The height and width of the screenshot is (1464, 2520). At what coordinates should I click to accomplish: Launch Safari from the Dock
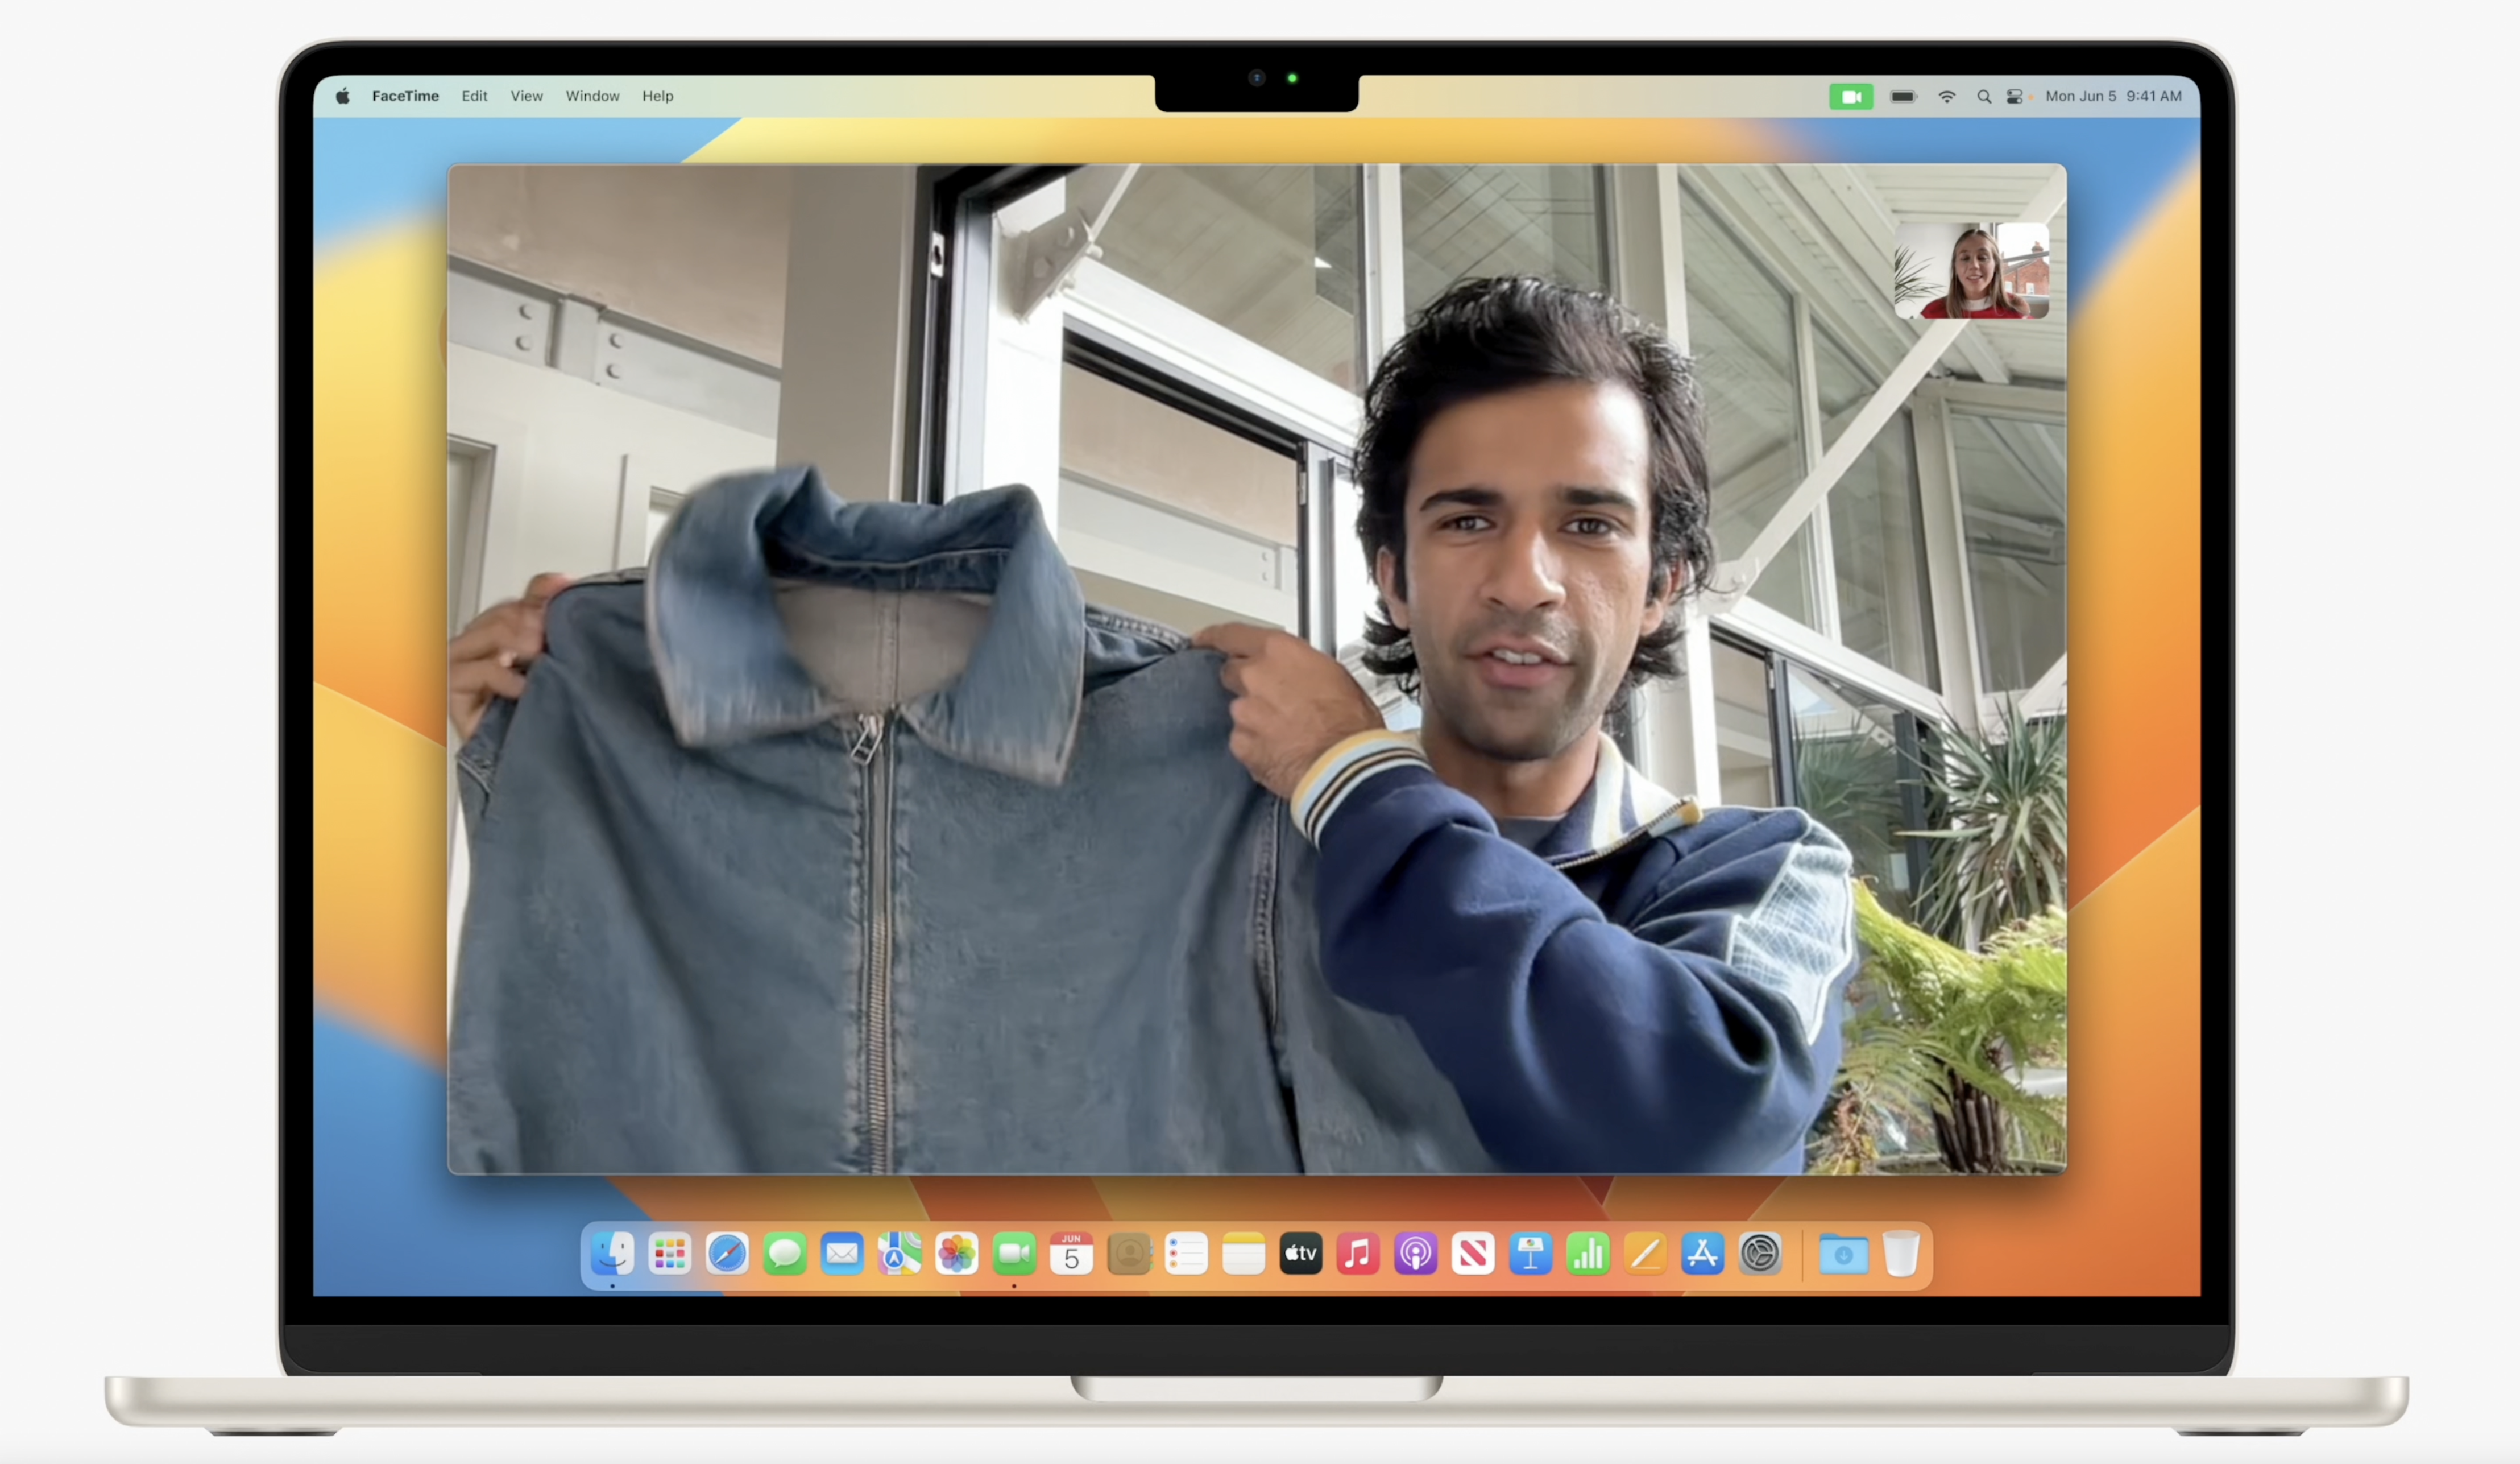tap(727, 1253)
